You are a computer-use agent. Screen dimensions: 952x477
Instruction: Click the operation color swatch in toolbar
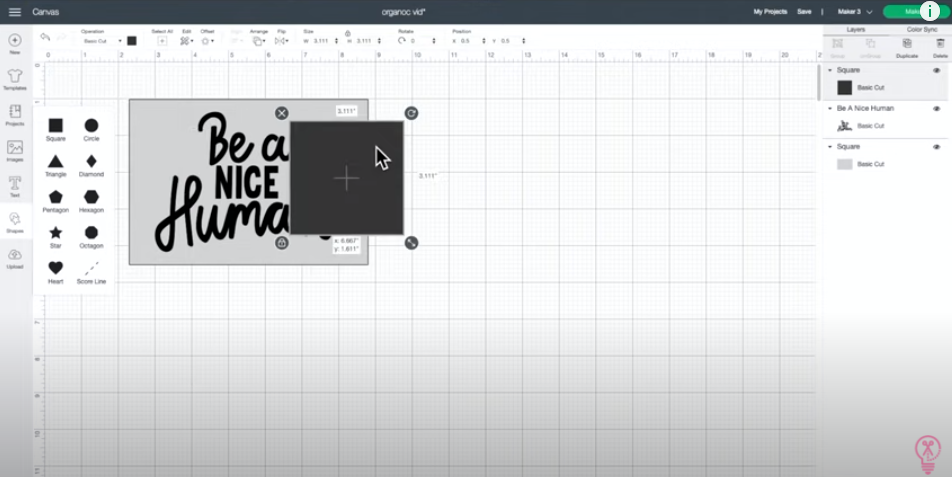pos(132,41)
